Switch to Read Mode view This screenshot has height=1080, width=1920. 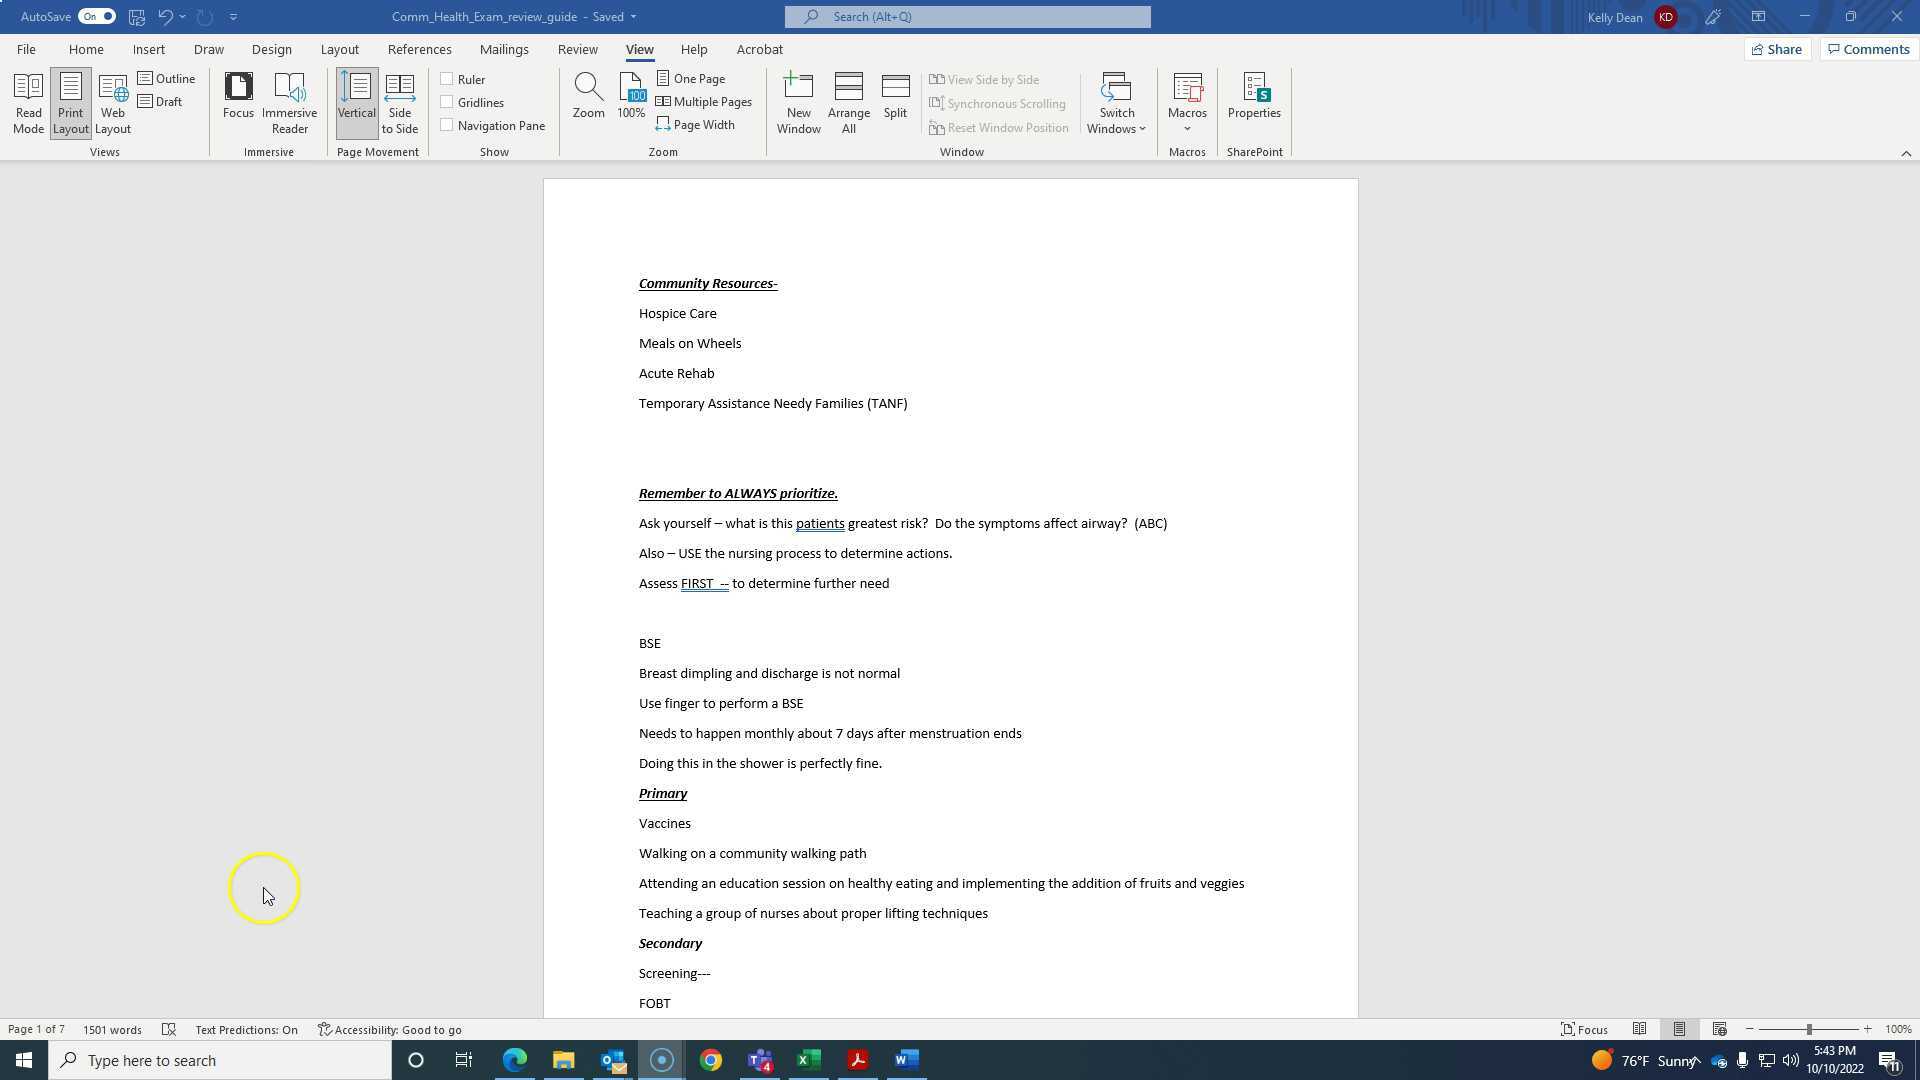click(x=28, y=101)
